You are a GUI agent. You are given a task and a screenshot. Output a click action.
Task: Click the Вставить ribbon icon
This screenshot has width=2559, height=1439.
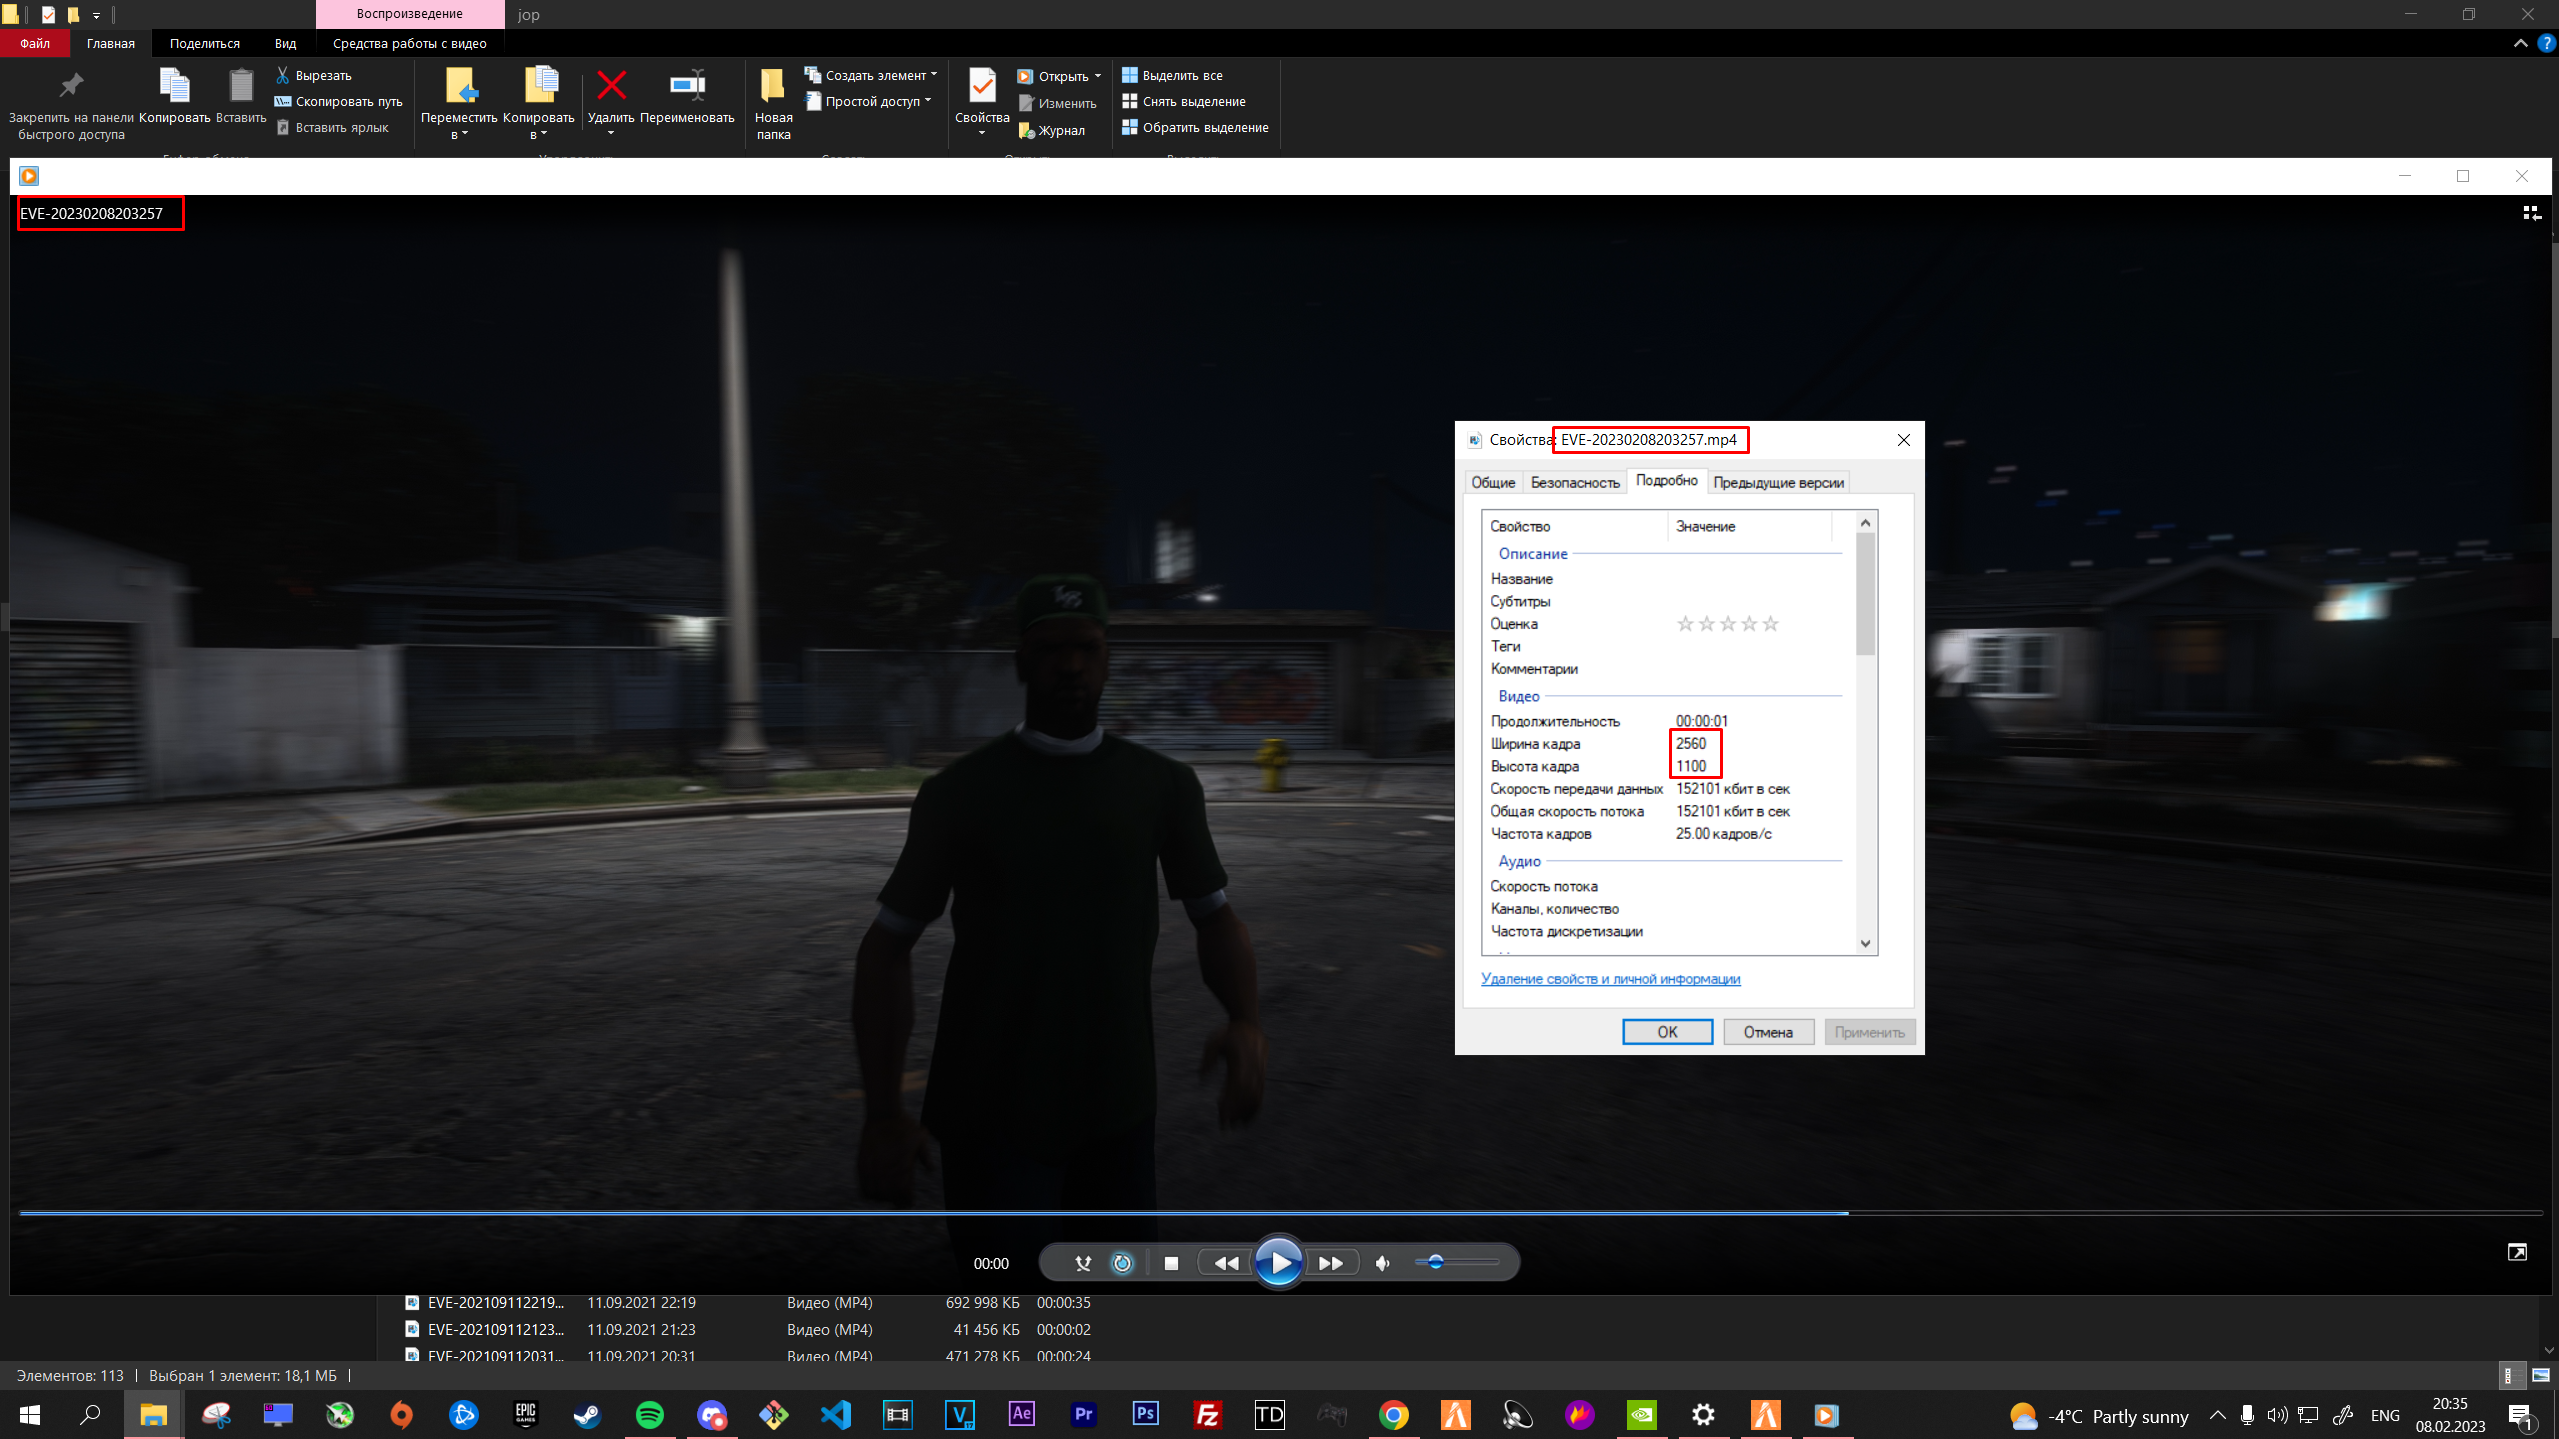coord(241,96)
